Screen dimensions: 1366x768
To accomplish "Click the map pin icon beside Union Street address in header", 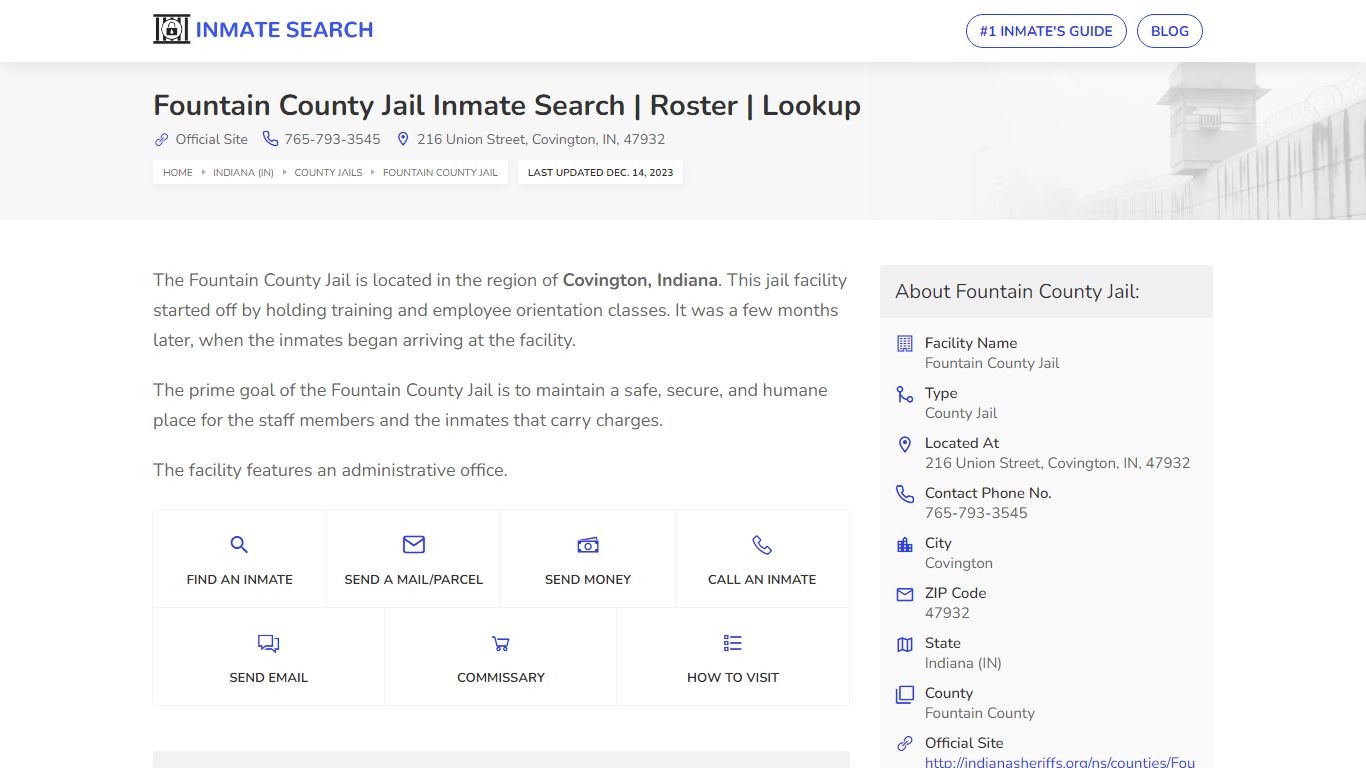I will [403, 139].
